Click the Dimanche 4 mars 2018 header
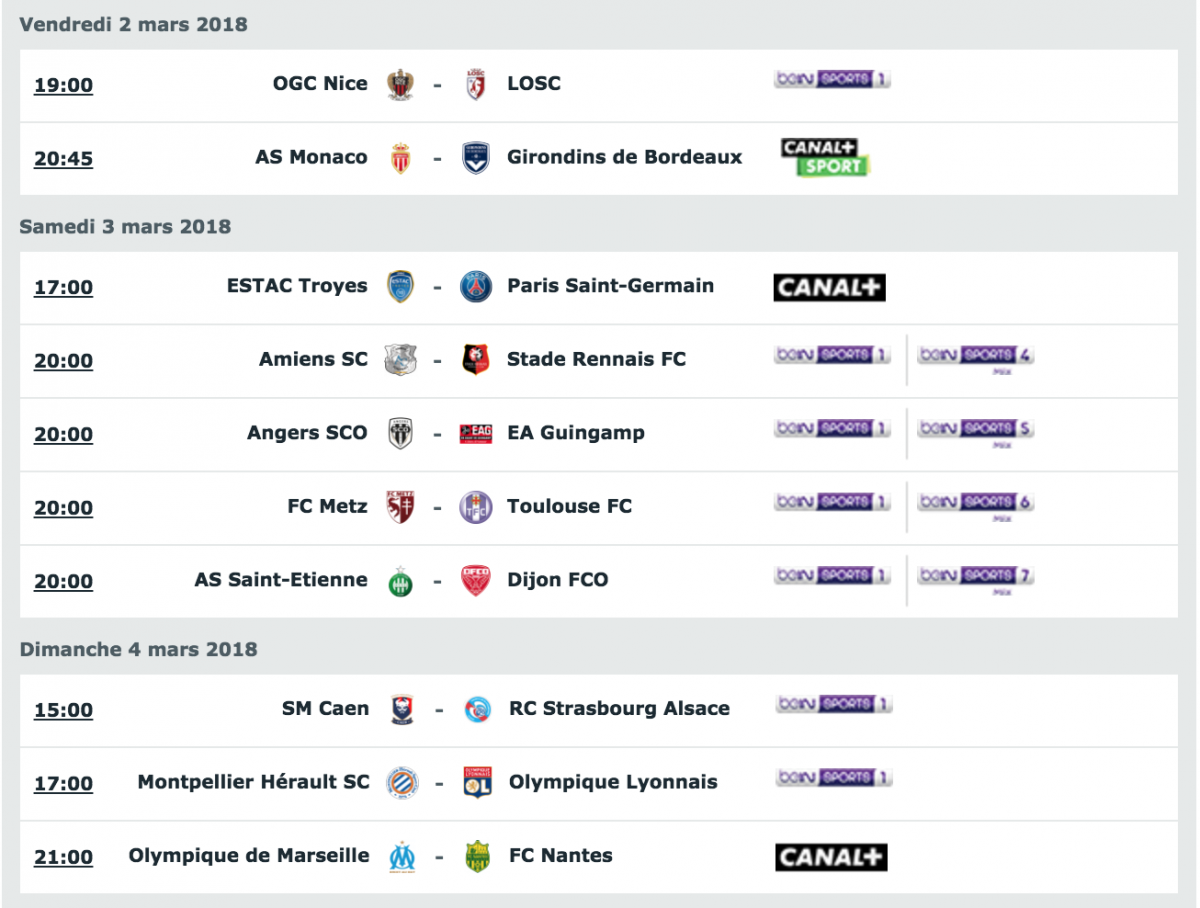Screen dimensions: 1200x908 pyautogui.click(x=138, y=649)
